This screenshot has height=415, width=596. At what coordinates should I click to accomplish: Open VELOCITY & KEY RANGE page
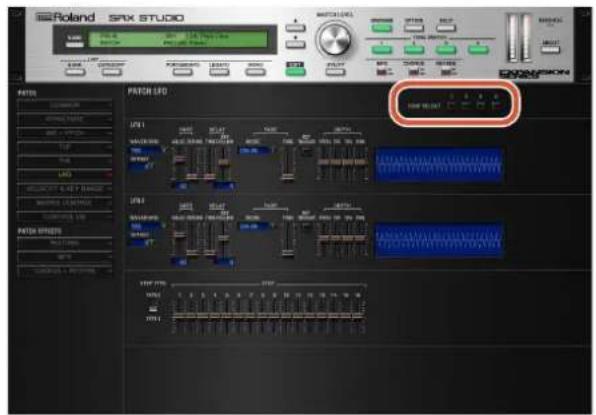point(65,189)
